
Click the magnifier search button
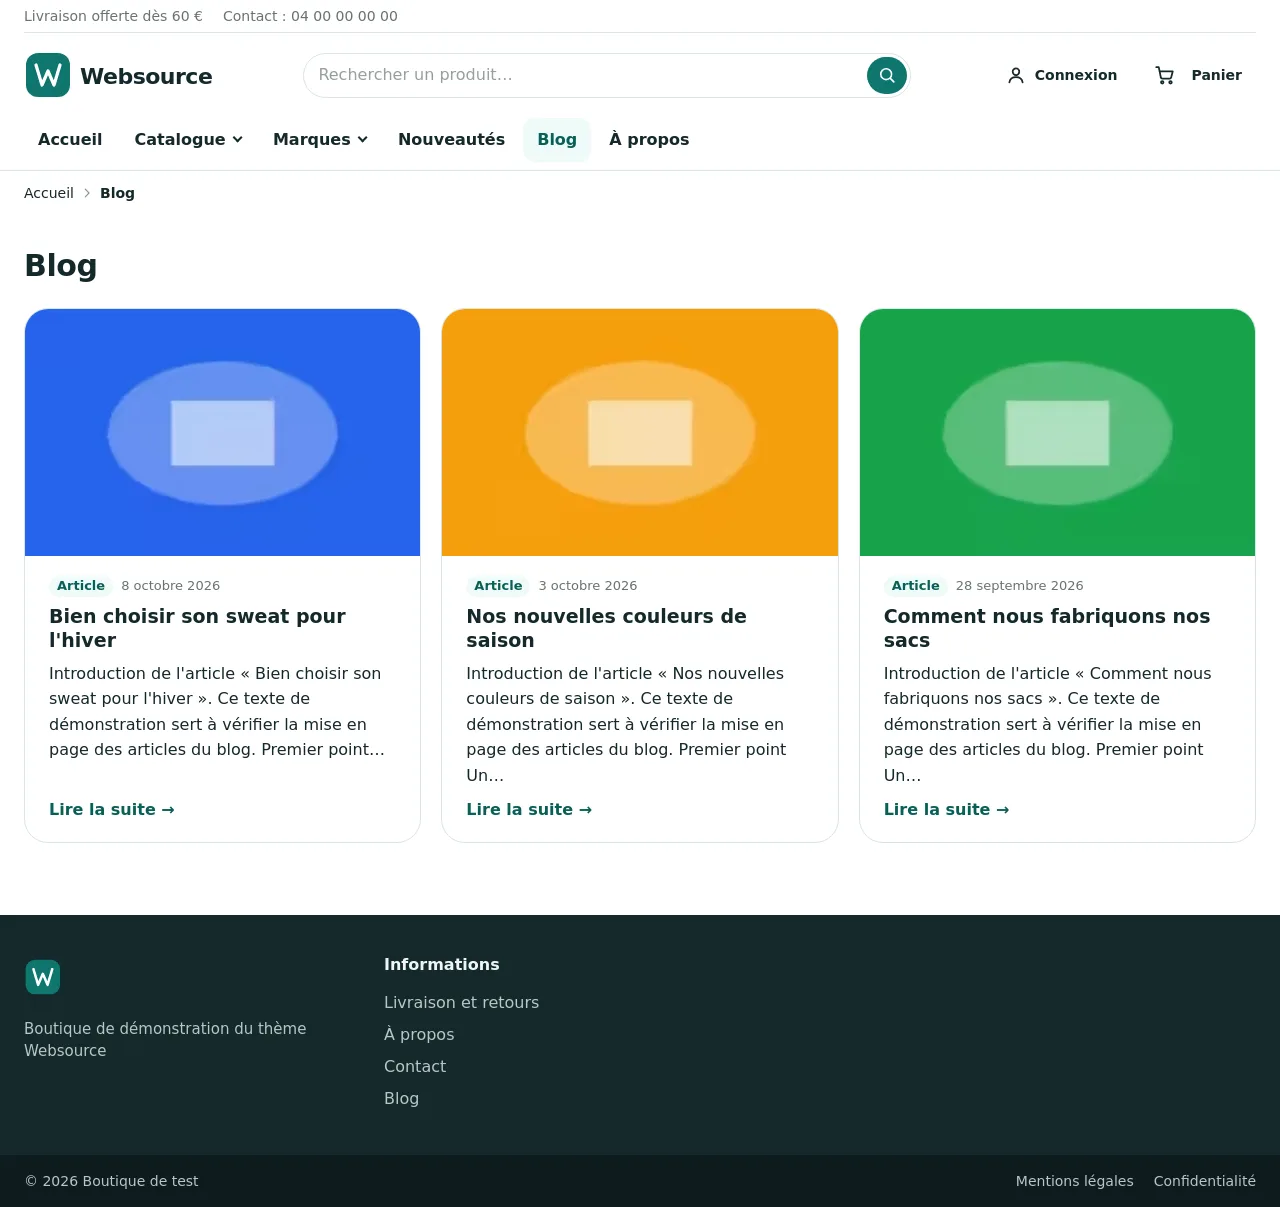coord(887,75)
